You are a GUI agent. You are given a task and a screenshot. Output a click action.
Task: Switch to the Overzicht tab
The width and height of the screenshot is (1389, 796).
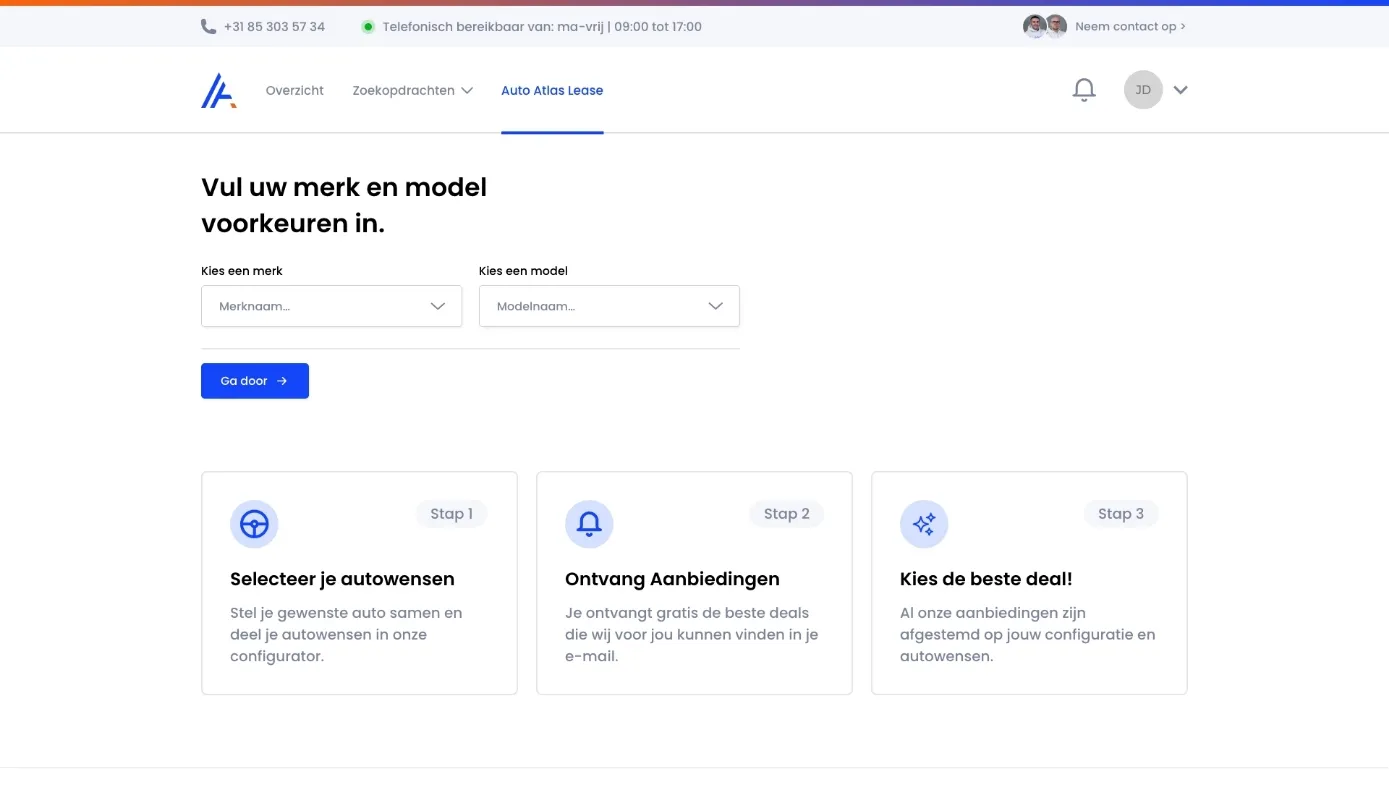[294, 90]
